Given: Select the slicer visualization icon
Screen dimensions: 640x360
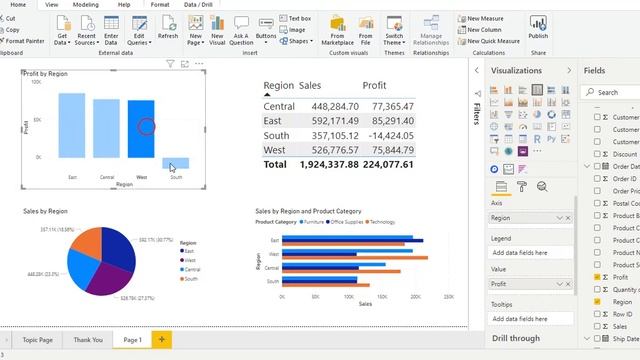Looking at the screenshot, I should [494, 139].
